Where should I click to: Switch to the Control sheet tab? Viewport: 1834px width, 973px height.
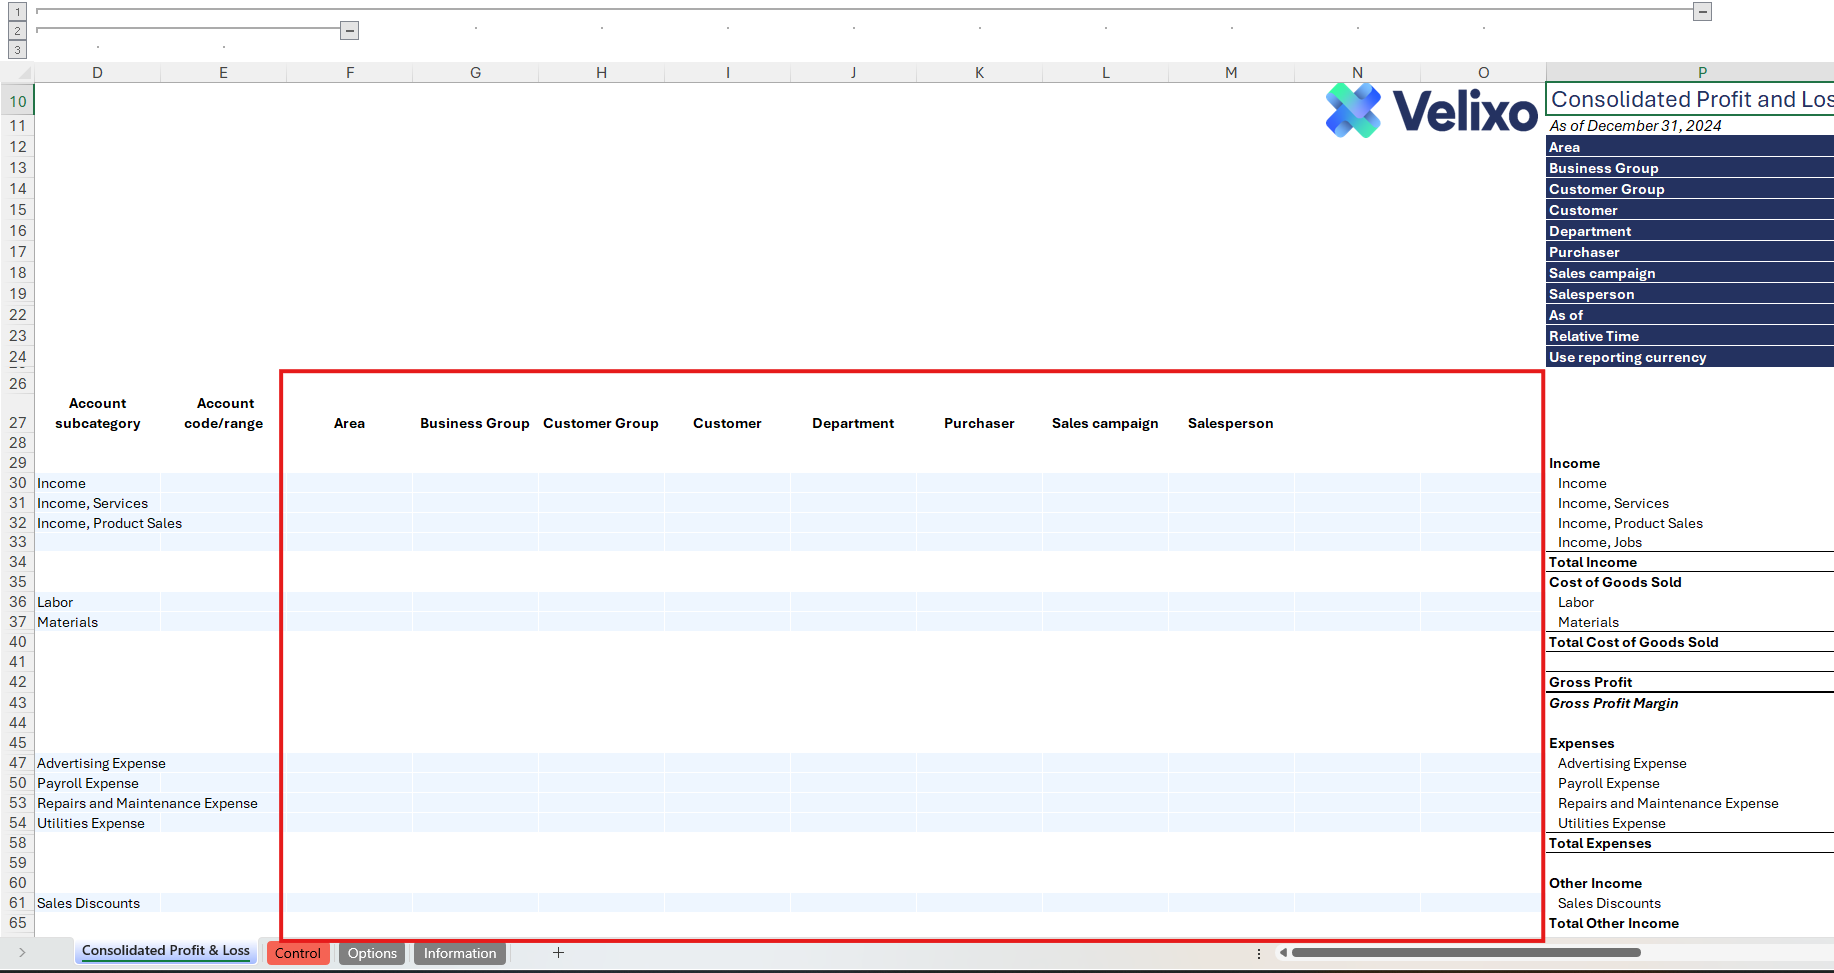tap(298, 953)
